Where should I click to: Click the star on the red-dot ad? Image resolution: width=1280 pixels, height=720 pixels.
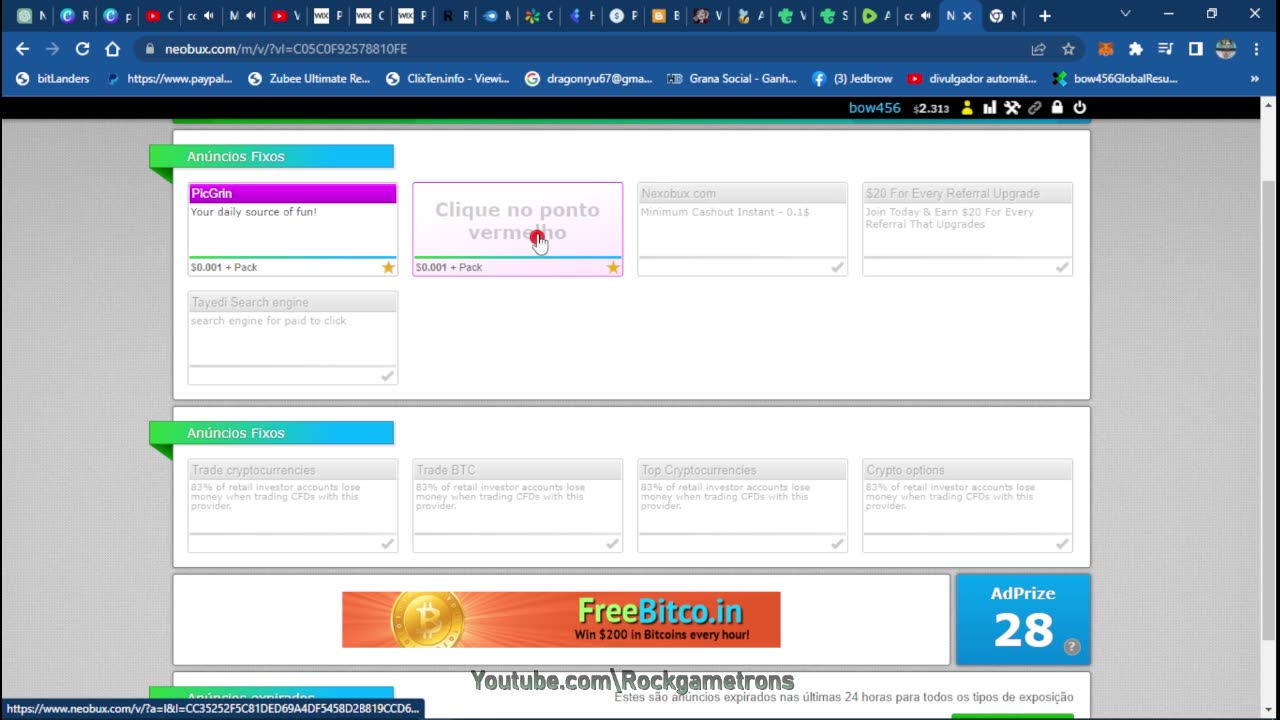613,267
